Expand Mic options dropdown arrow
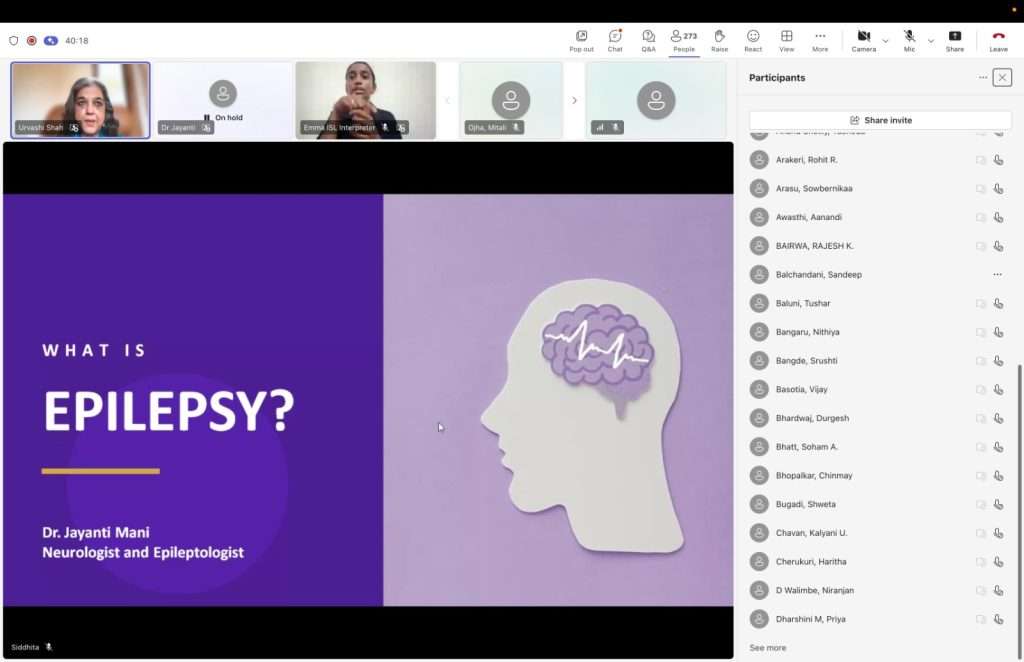 pos(931,41)
